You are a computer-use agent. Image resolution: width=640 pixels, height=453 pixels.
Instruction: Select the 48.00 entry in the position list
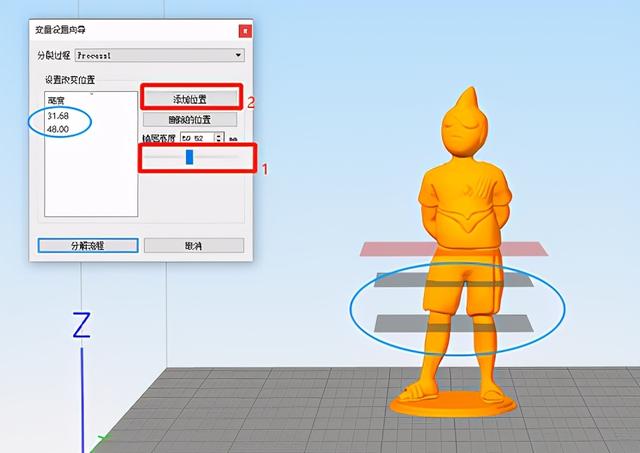(x=58, y=129)
